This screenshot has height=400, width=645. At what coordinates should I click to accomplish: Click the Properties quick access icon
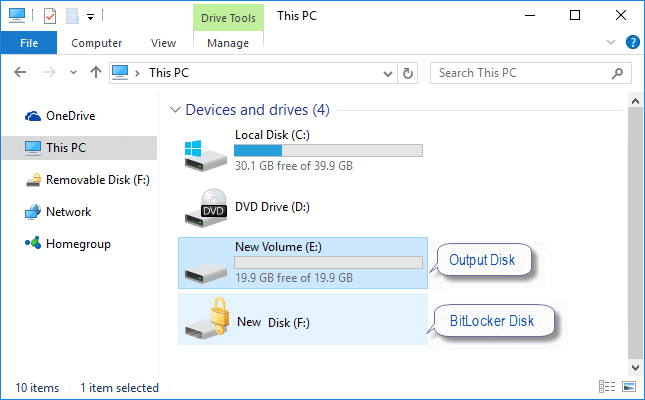pyautogui.click(x=50, y=16)
